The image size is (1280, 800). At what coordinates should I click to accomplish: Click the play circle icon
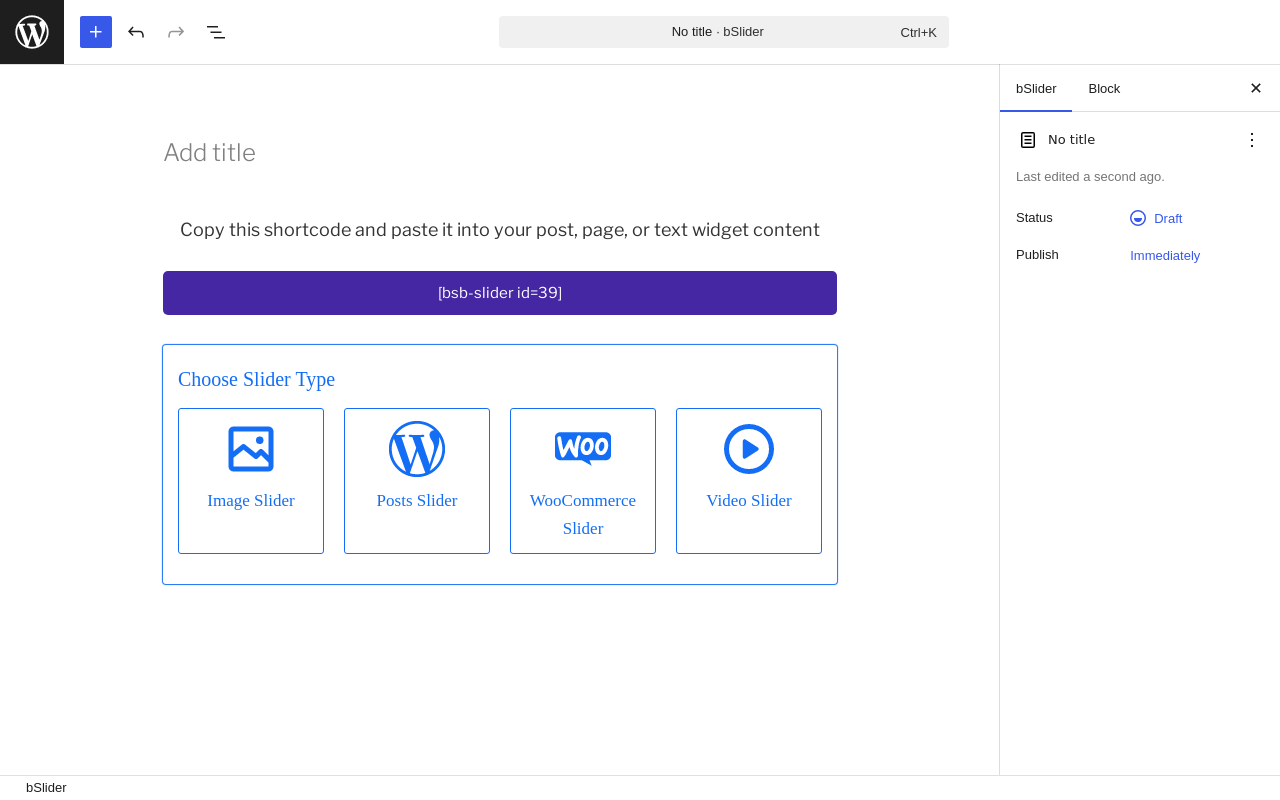[749, 449]
